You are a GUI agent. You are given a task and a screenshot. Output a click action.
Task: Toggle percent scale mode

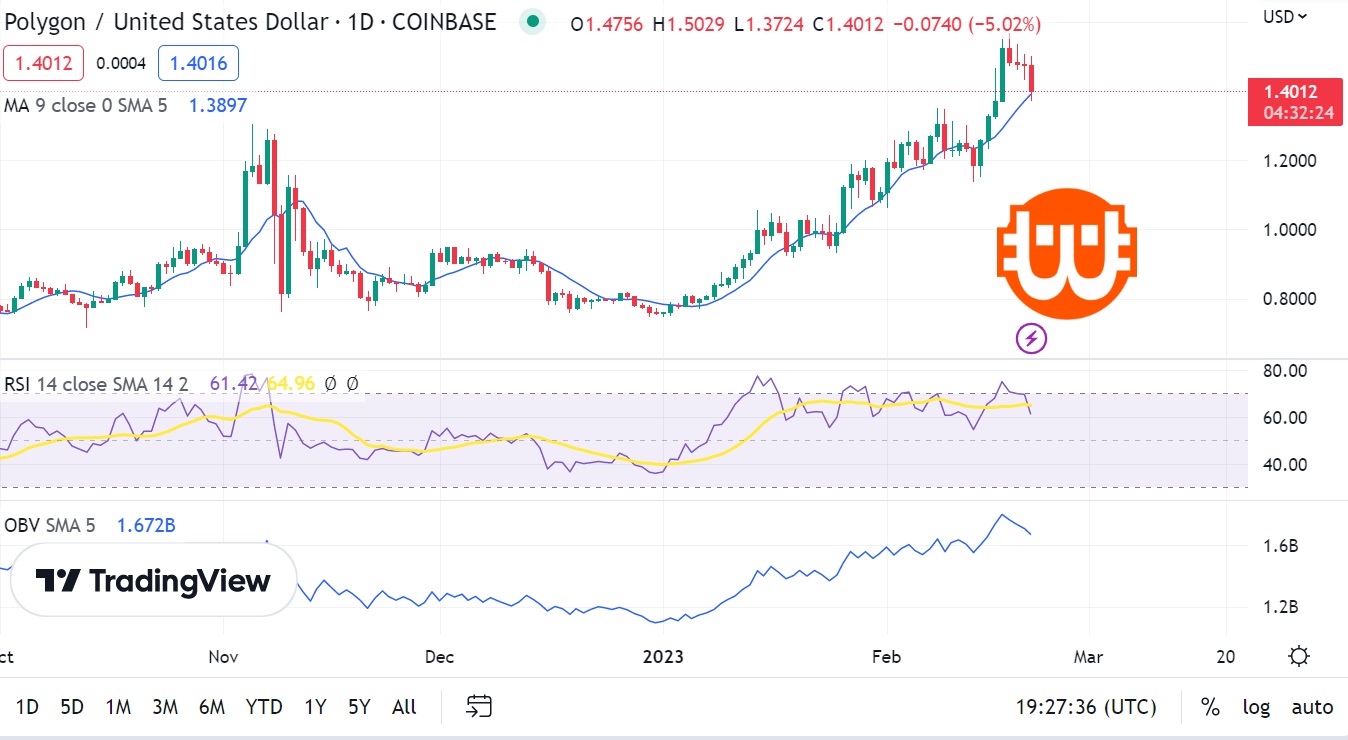click(x=1210, y=707)
